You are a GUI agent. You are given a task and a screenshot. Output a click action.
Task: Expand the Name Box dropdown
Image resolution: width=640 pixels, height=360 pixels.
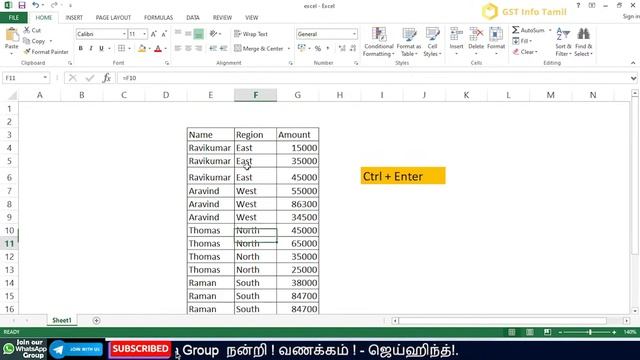45,78
